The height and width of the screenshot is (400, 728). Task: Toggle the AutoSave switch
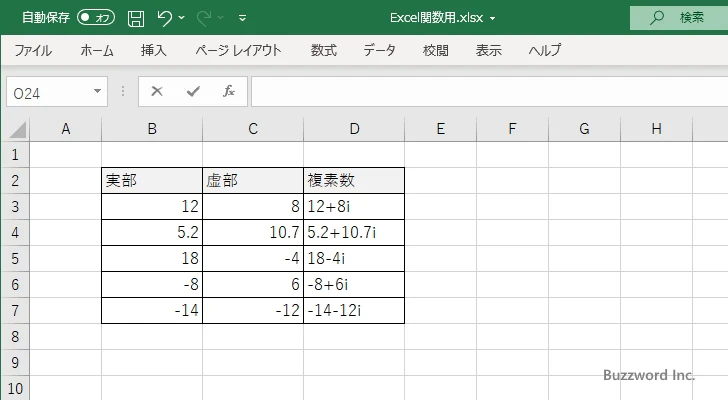[96, 18]
